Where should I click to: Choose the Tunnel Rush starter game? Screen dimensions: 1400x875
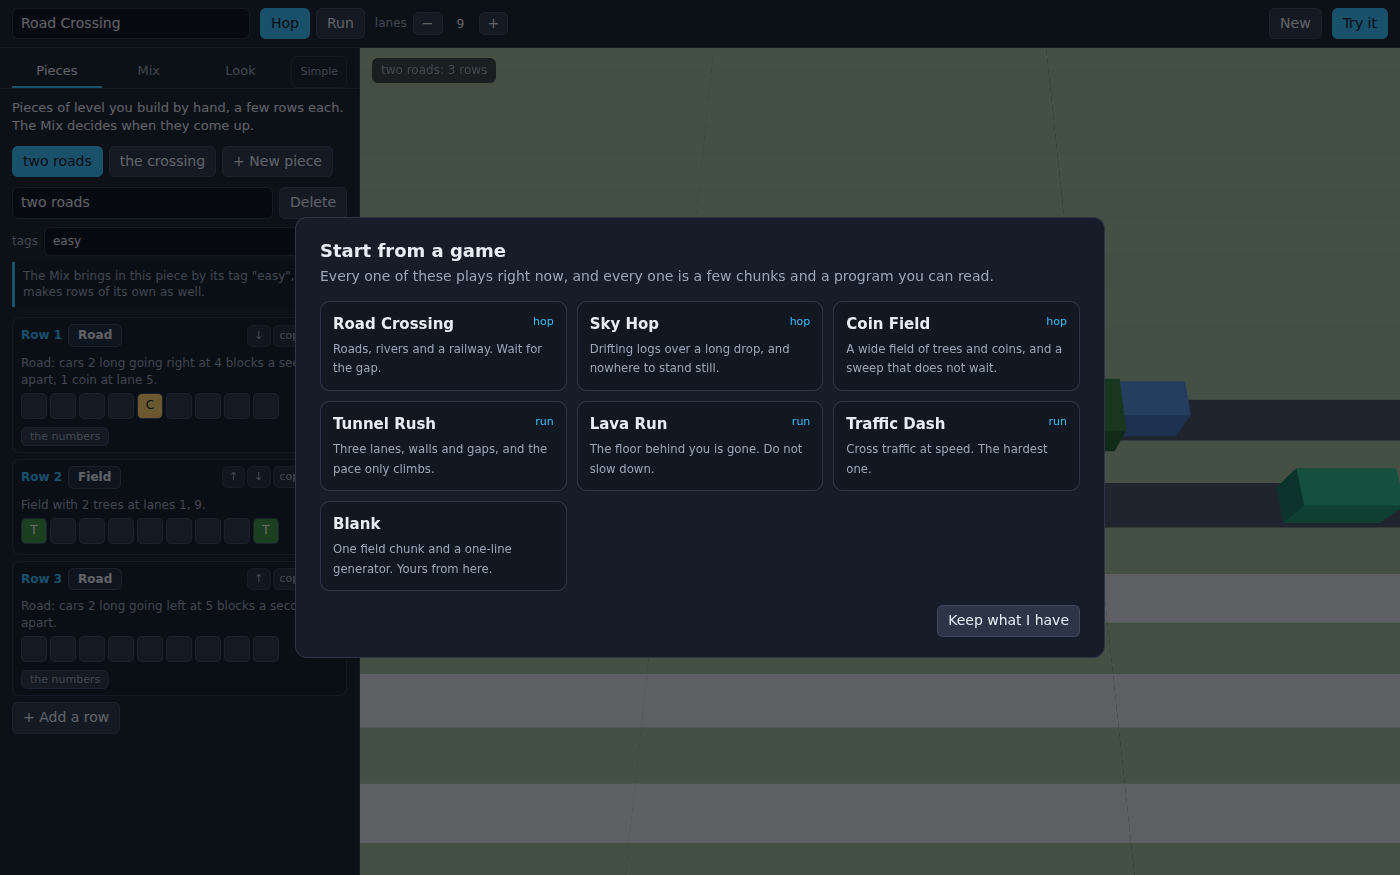point(443,446)
